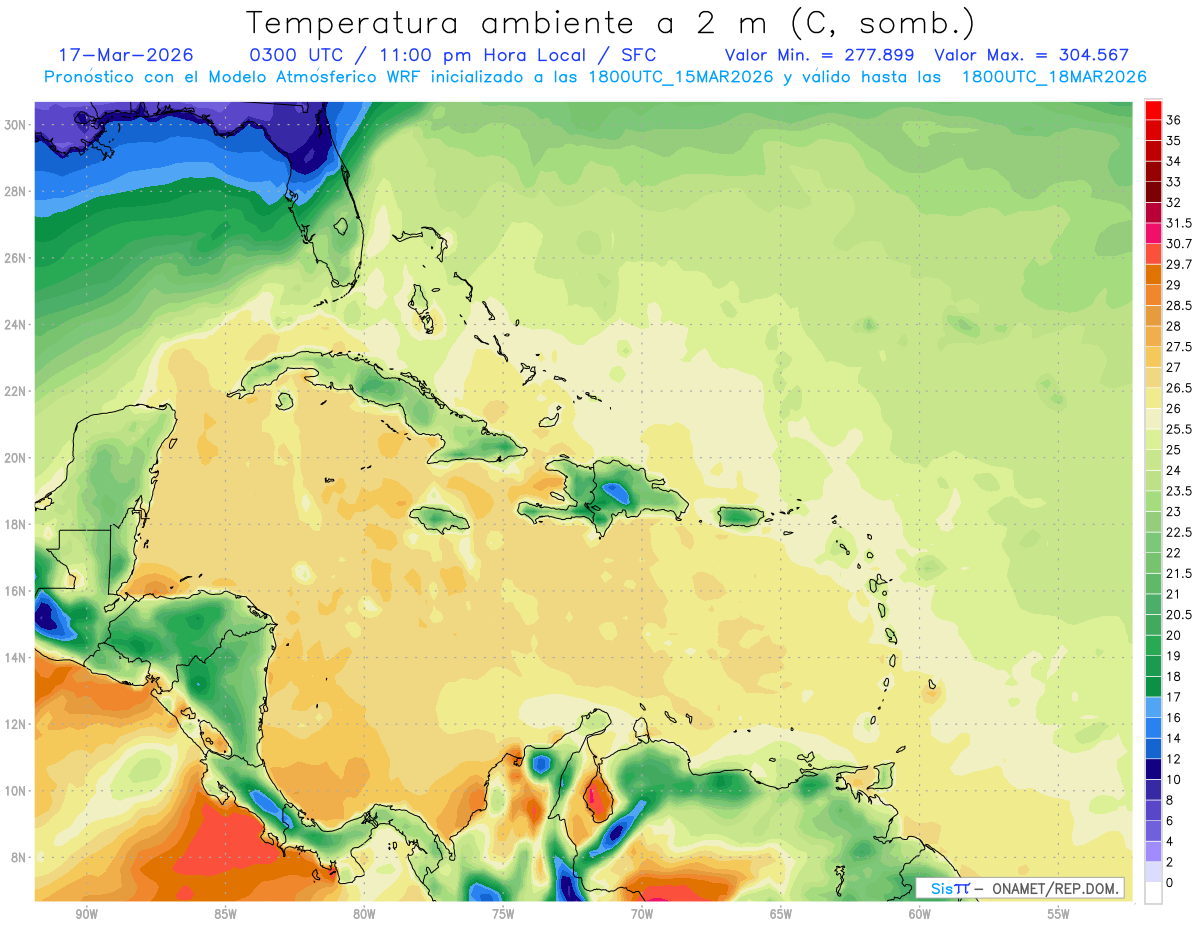This screenshot has height=927, width=1200.
Task: Click the legend value '25.5'
Action: [1179, 429]
